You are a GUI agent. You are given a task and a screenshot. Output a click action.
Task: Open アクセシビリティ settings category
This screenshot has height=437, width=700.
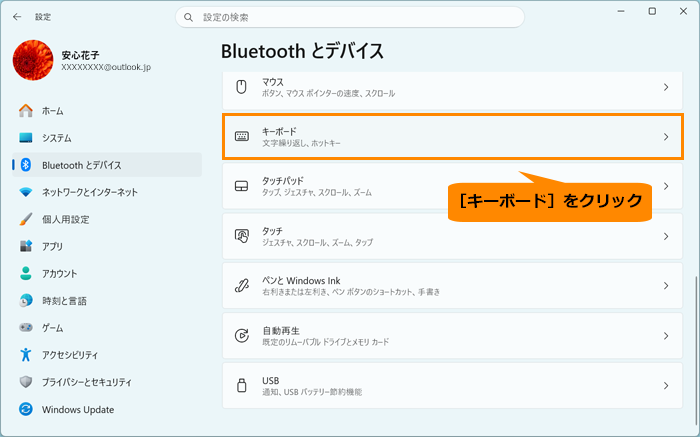click(107, 355)
